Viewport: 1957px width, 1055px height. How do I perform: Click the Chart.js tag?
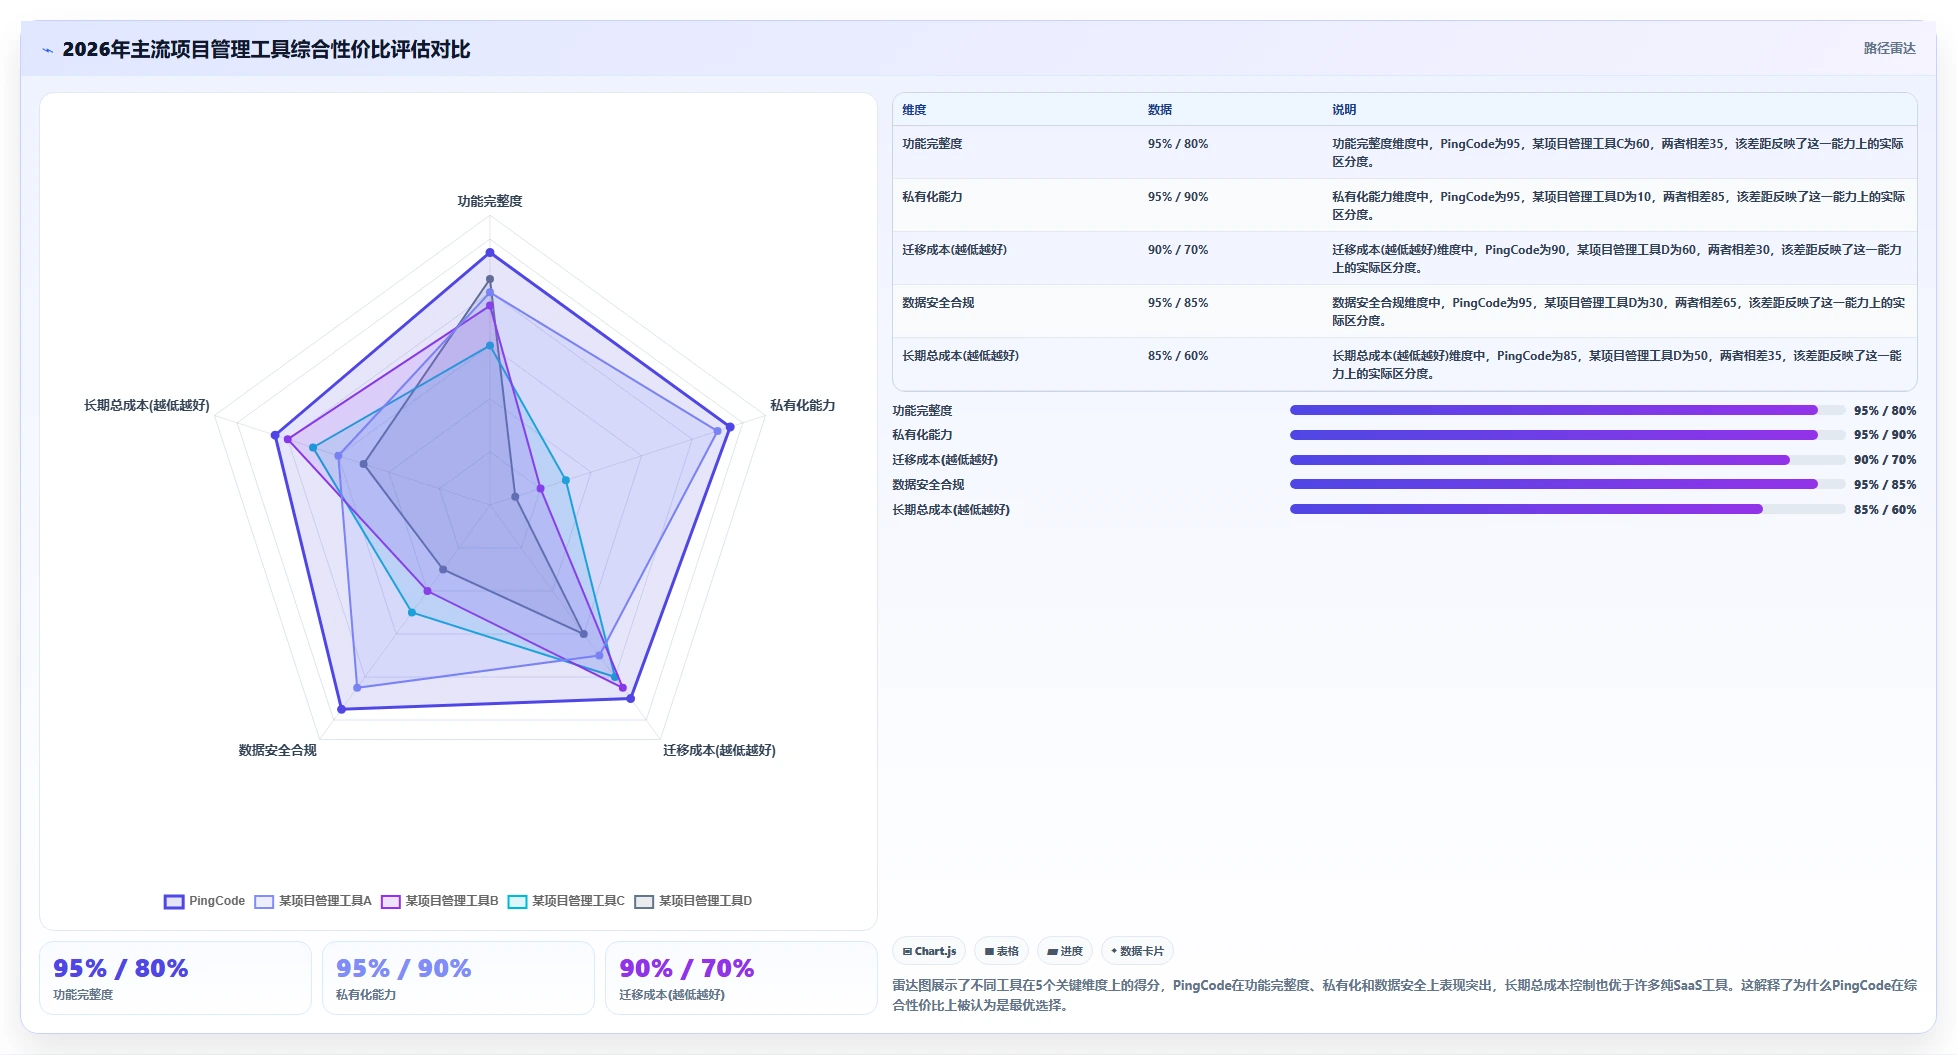(929, 951)
